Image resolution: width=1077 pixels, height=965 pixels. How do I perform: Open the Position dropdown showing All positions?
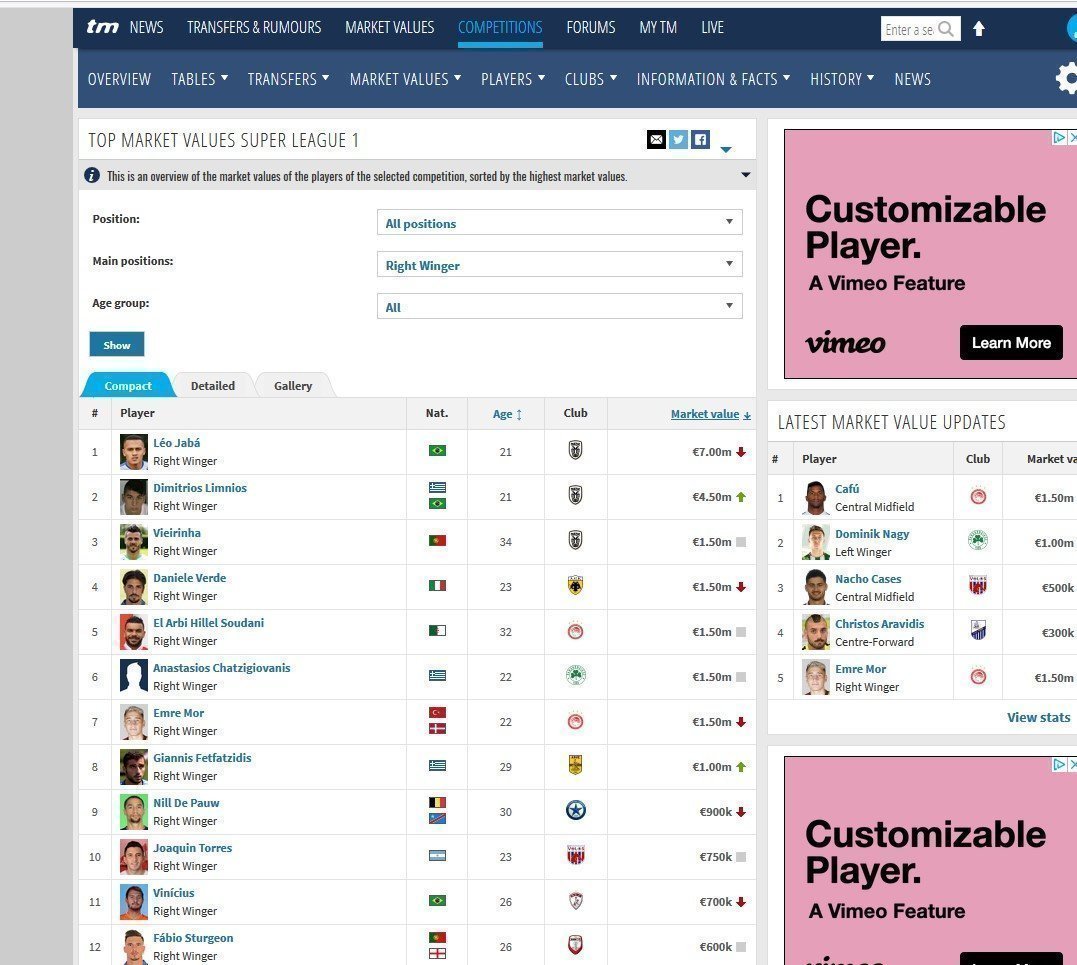tap(559, 222)
